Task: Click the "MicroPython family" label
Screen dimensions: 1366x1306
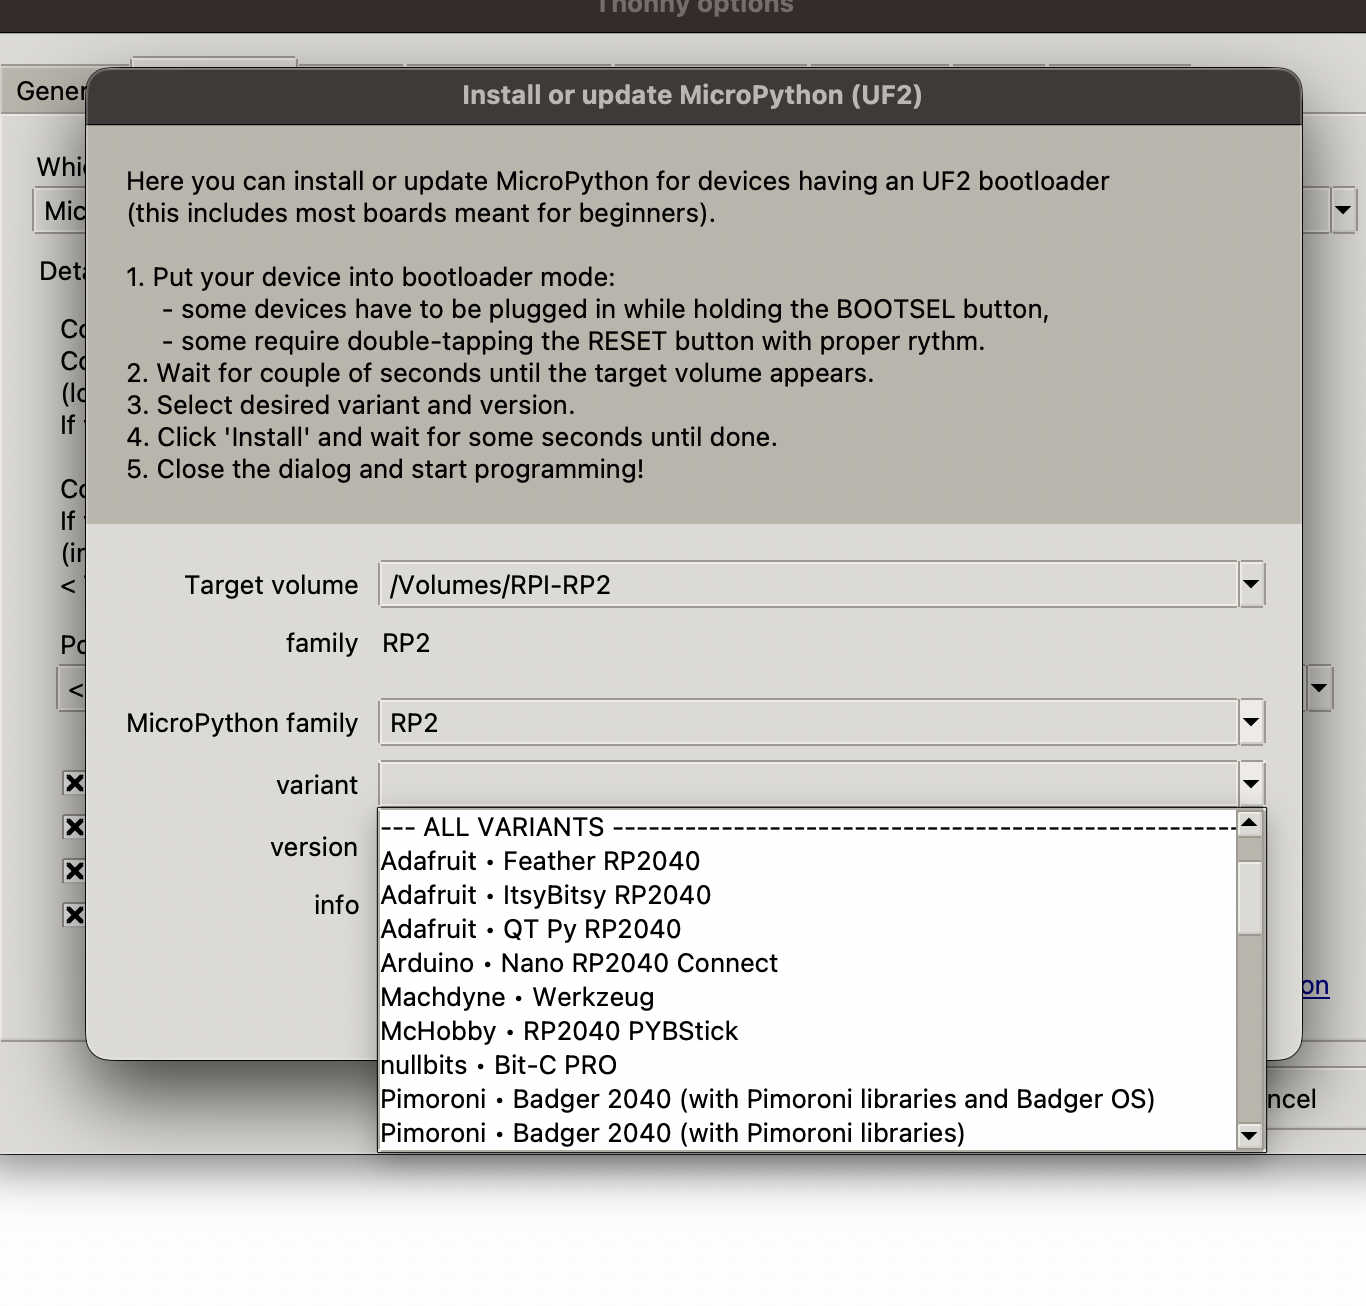Action: [242, 723]
